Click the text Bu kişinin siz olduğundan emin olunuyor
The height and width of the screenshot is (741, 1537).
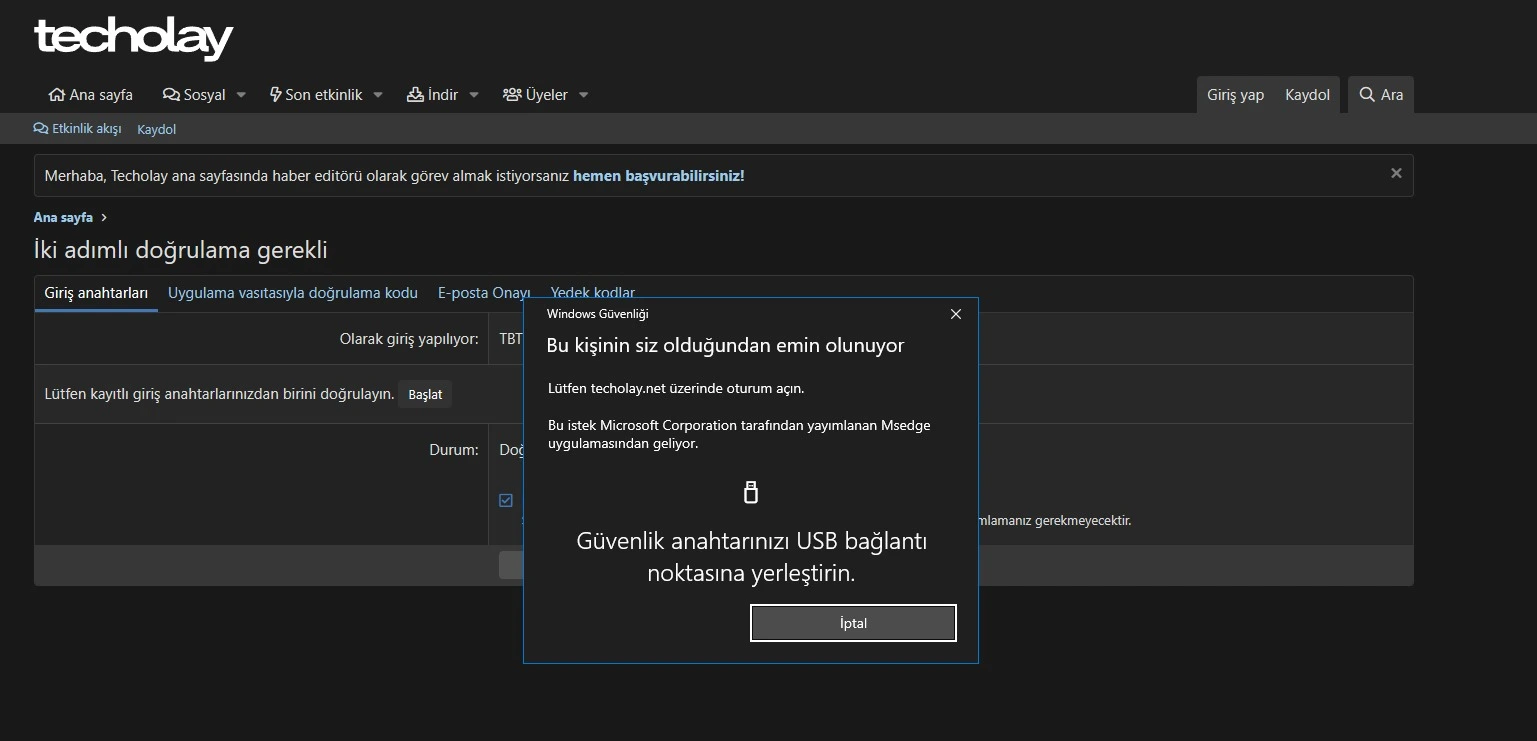point(725,346)
